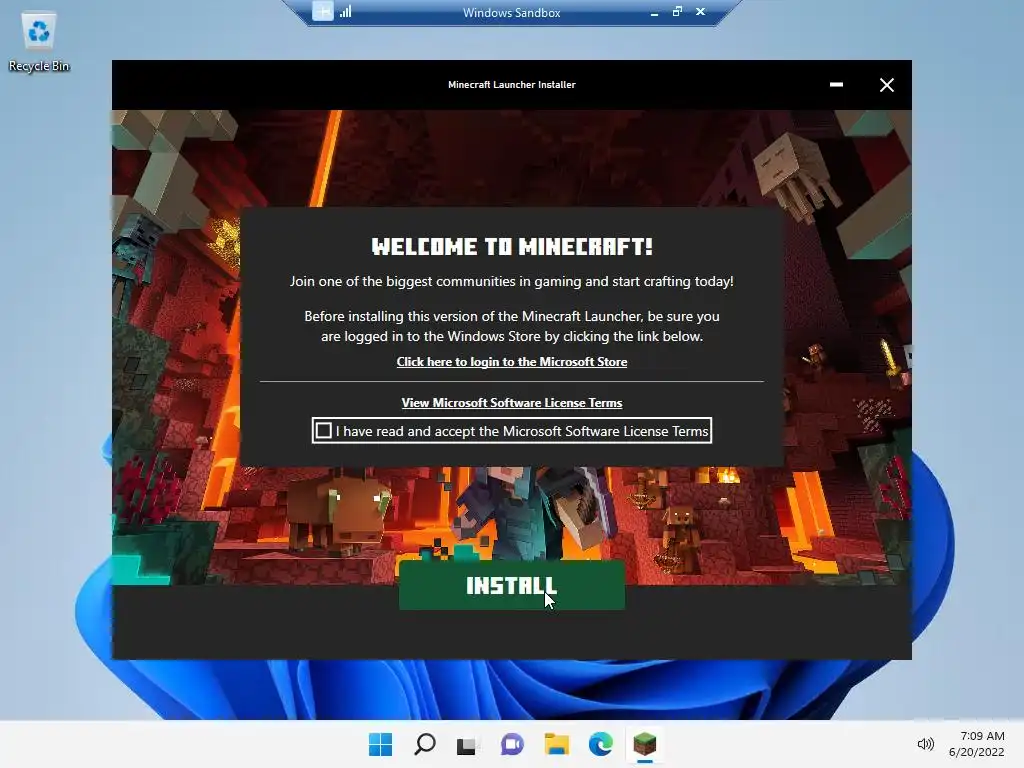Viewport: 1024px width, 768px height.
Task: Select the Minecraft installer taskbar icon
Action: [x=645, y=744]
